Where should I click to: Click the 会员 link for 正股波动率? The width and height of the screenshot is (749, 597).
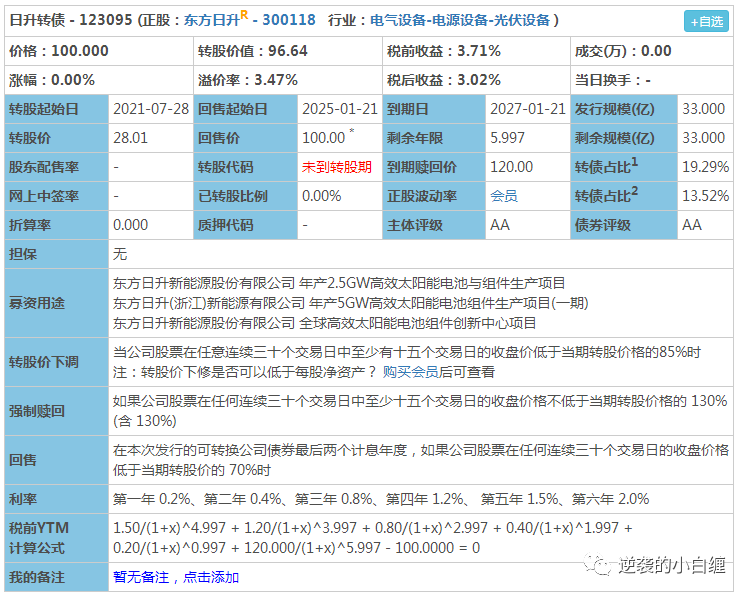pyautogui.click(x=503, y=196)
